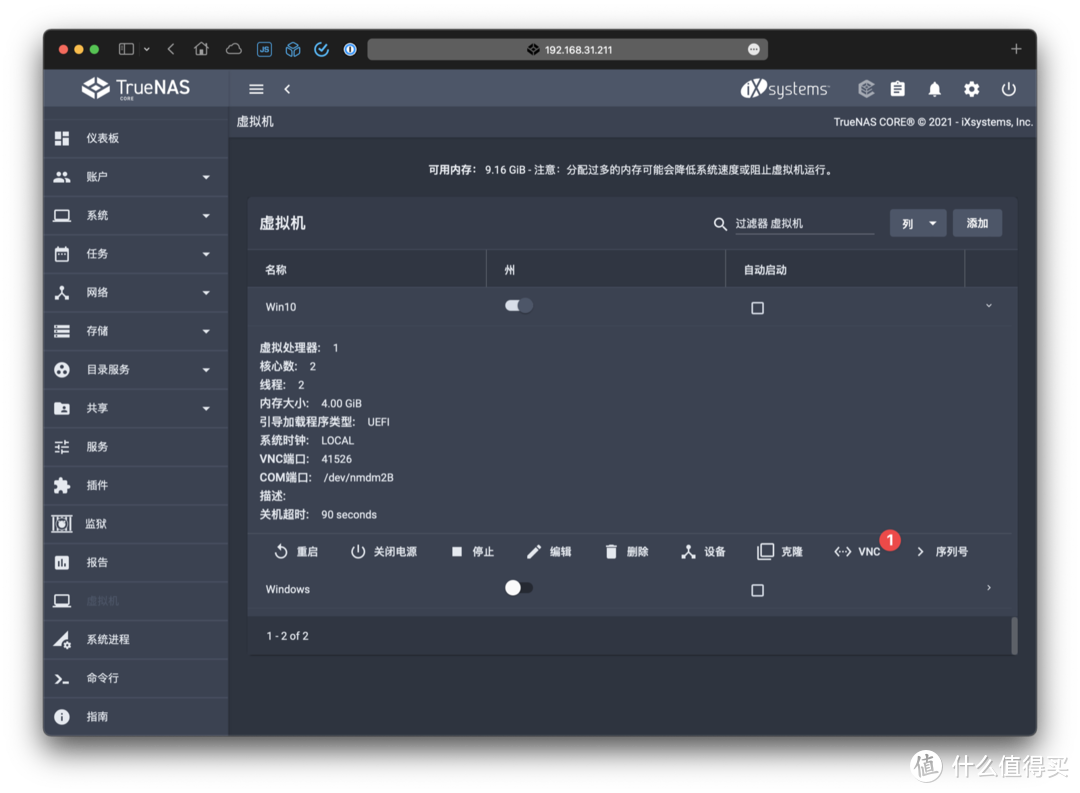
Task: Click the JS extension icon in Safari toolbar
Action: [x=264, y=49]
